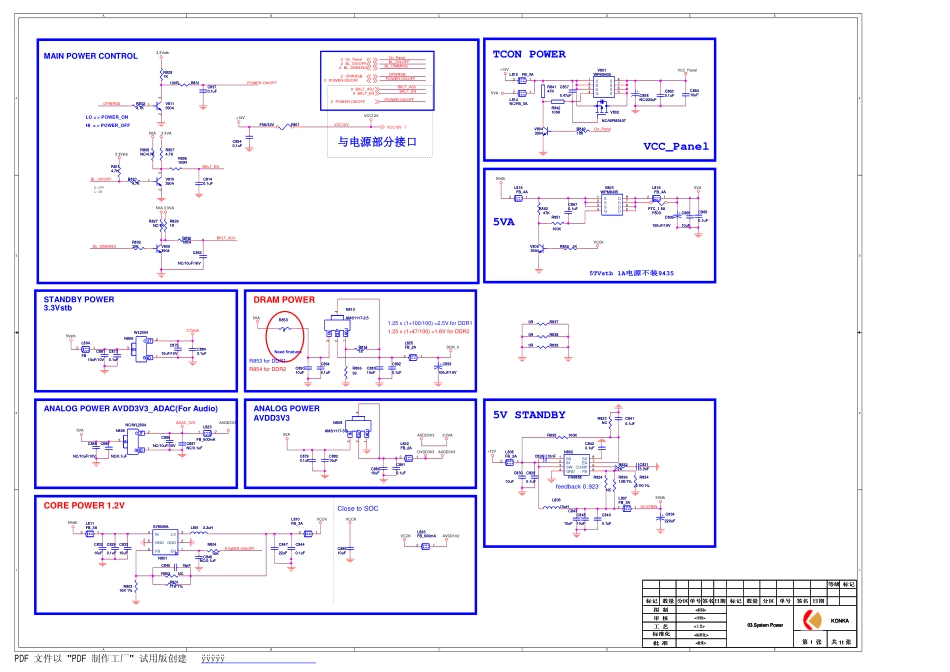Click the N801 IC in TCON POWER
This screenshot has width=950, height=672.
click(x=602, y=84)
